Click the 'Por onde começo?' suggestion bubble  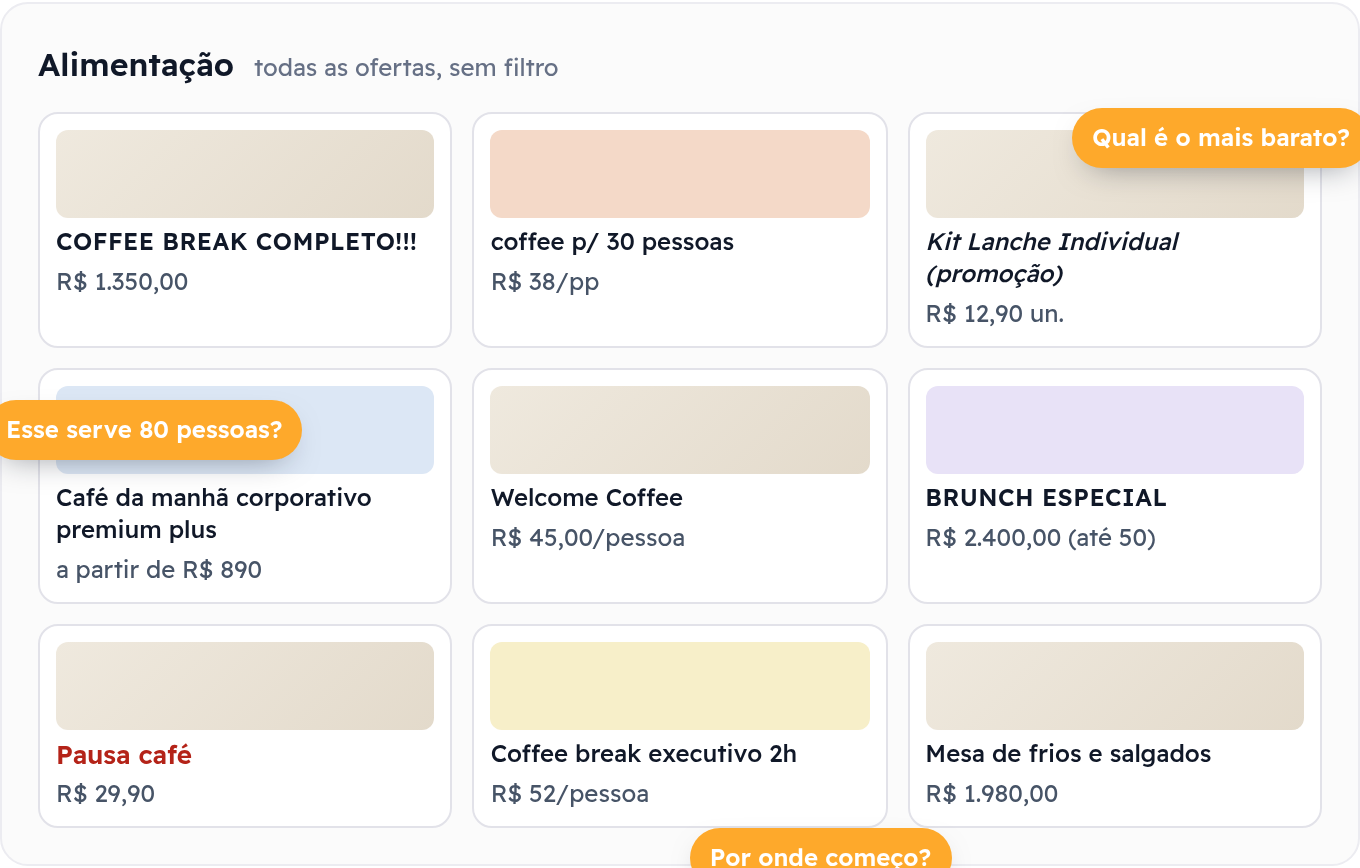[821, 850]
